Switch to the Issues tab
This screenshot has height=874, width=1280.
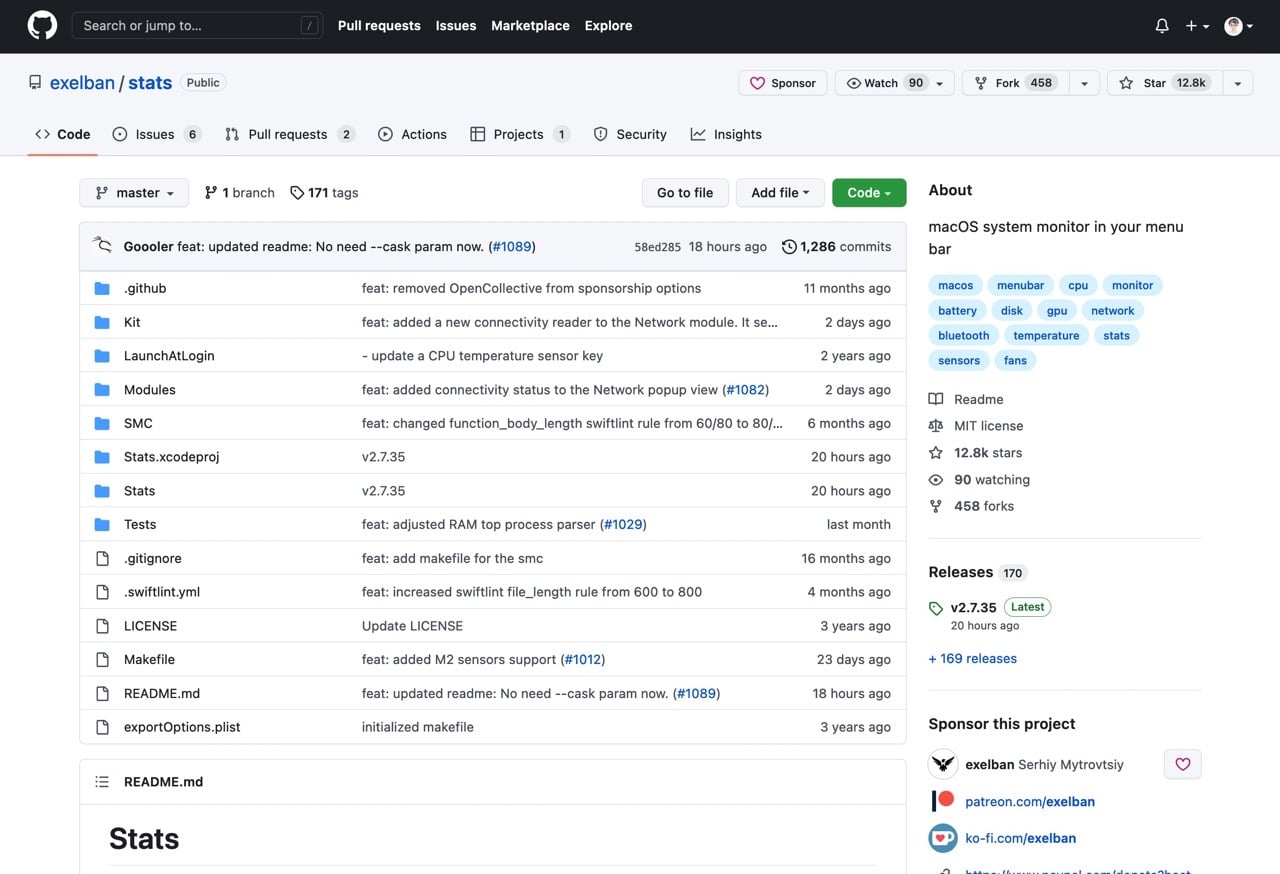tap(156, 134)
